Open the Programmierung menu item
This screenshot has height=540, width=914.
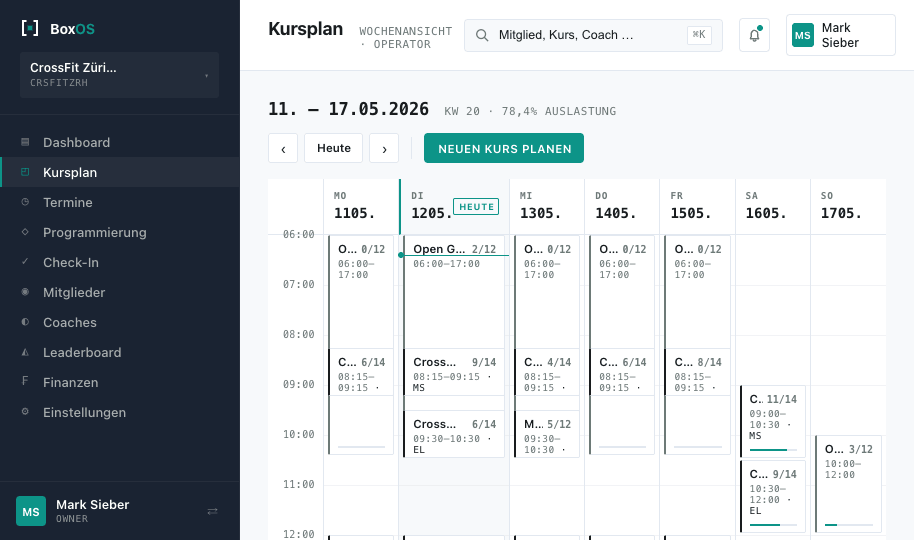pyautogui.click(x=119, y=232)
